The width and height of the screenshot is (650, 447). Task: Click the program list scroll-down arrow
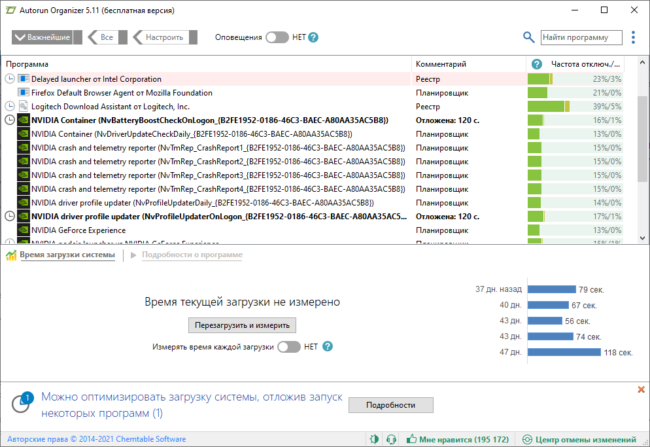click(642, 238)
